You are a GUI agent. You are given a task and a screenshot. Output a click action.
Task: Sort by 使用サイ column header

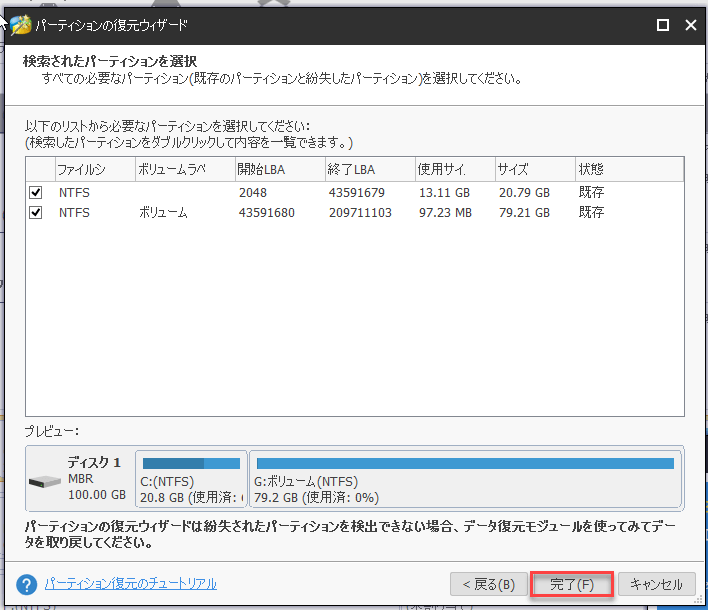pos(455,169)
